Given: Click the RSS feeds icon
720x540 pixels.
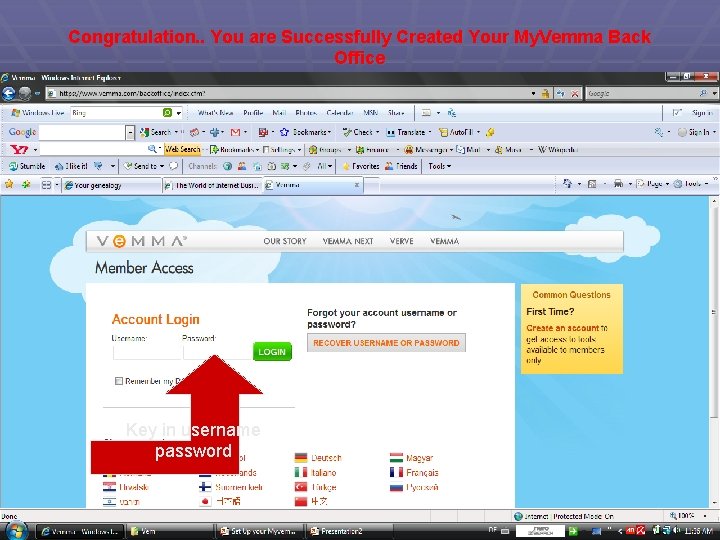Looking at the screenshot, I should tap(592, 184).
